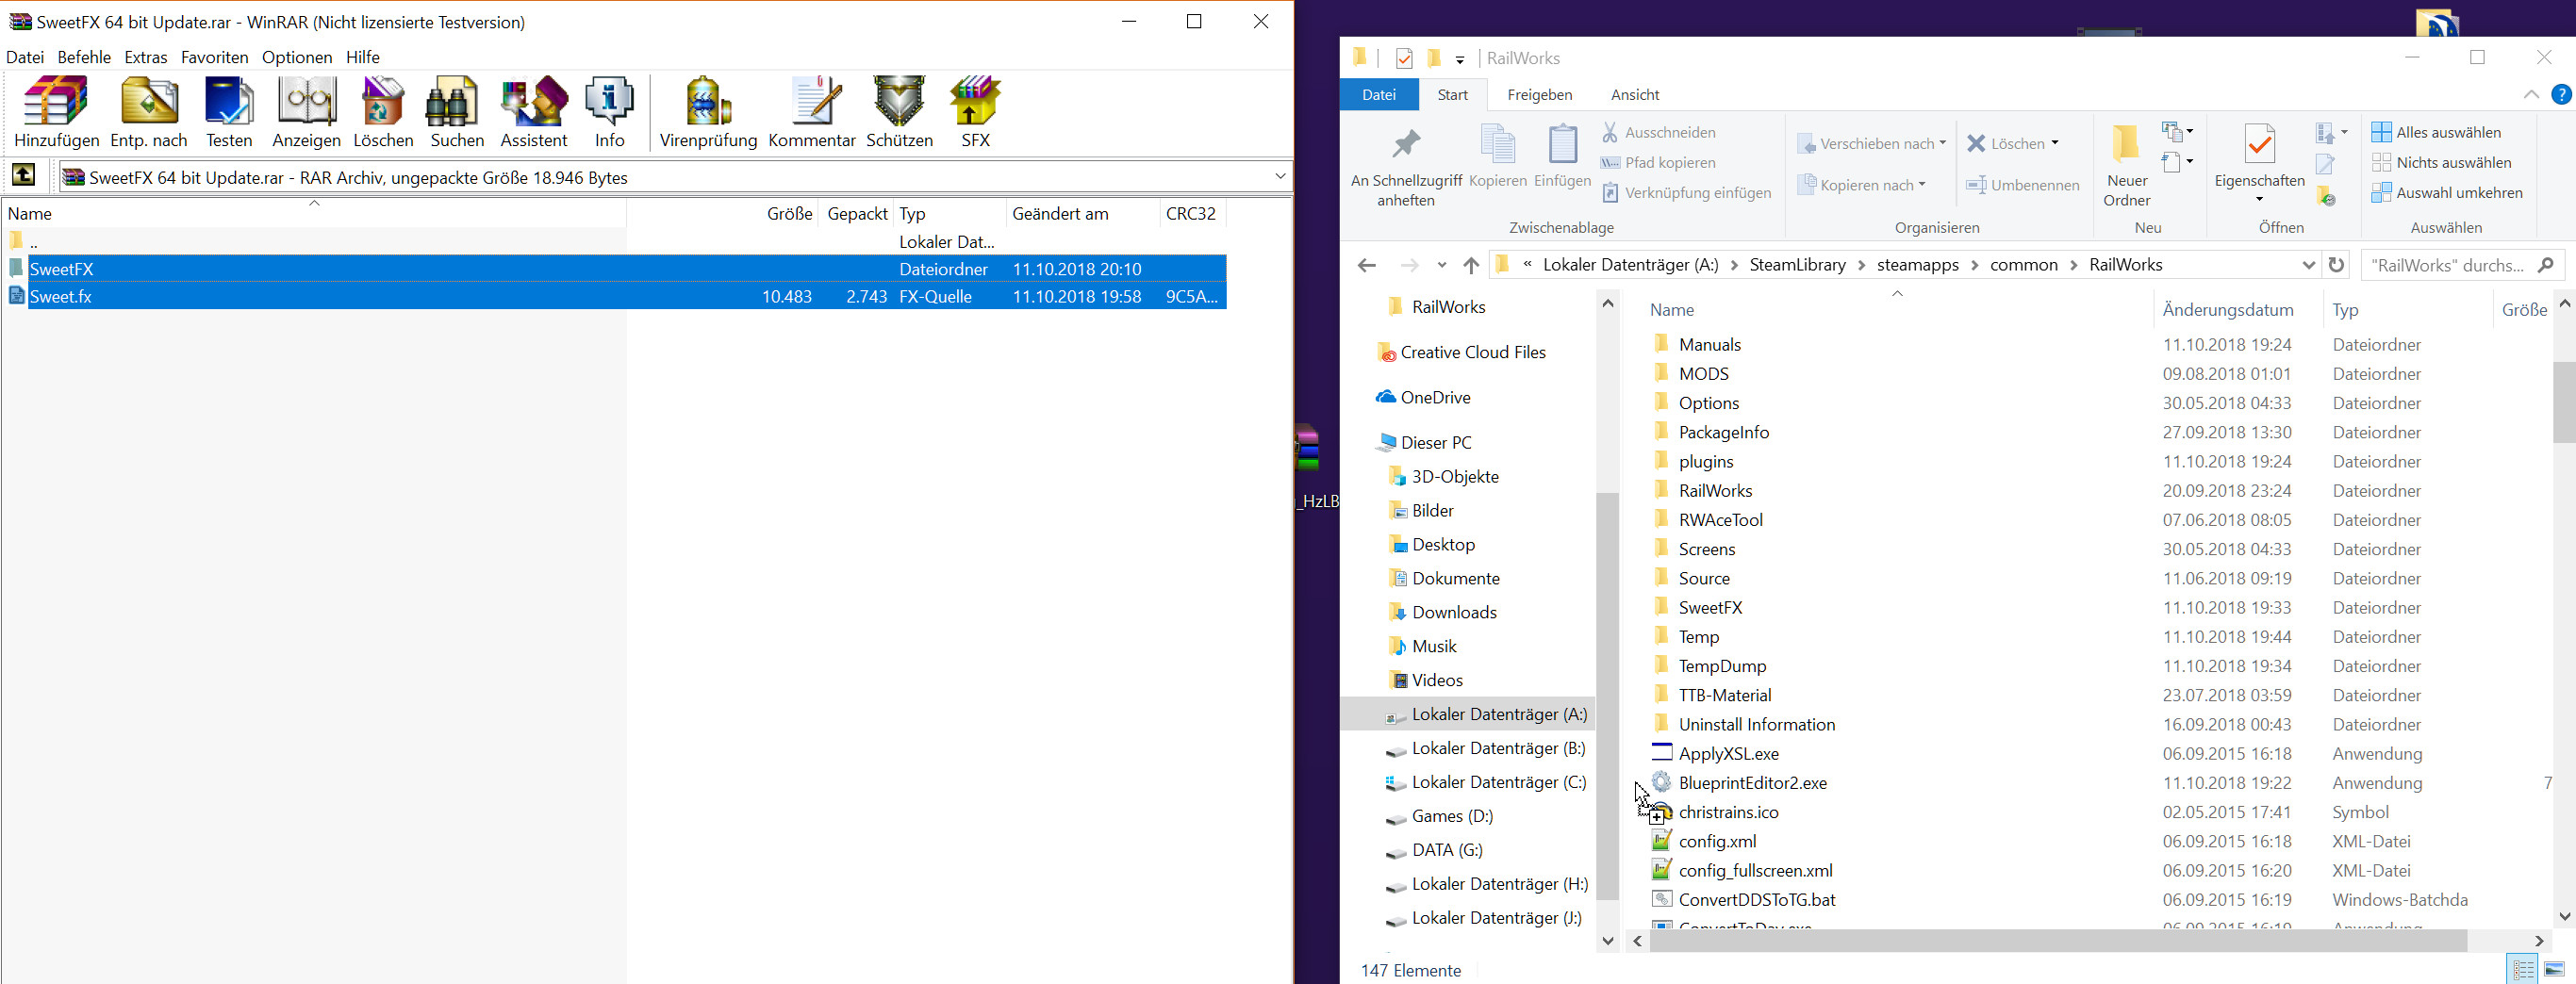Viewport: 2576px width, 984px height.
Task: Click the Explorer back arrow
Action: pyautogui.click(x=1367, y=265)
